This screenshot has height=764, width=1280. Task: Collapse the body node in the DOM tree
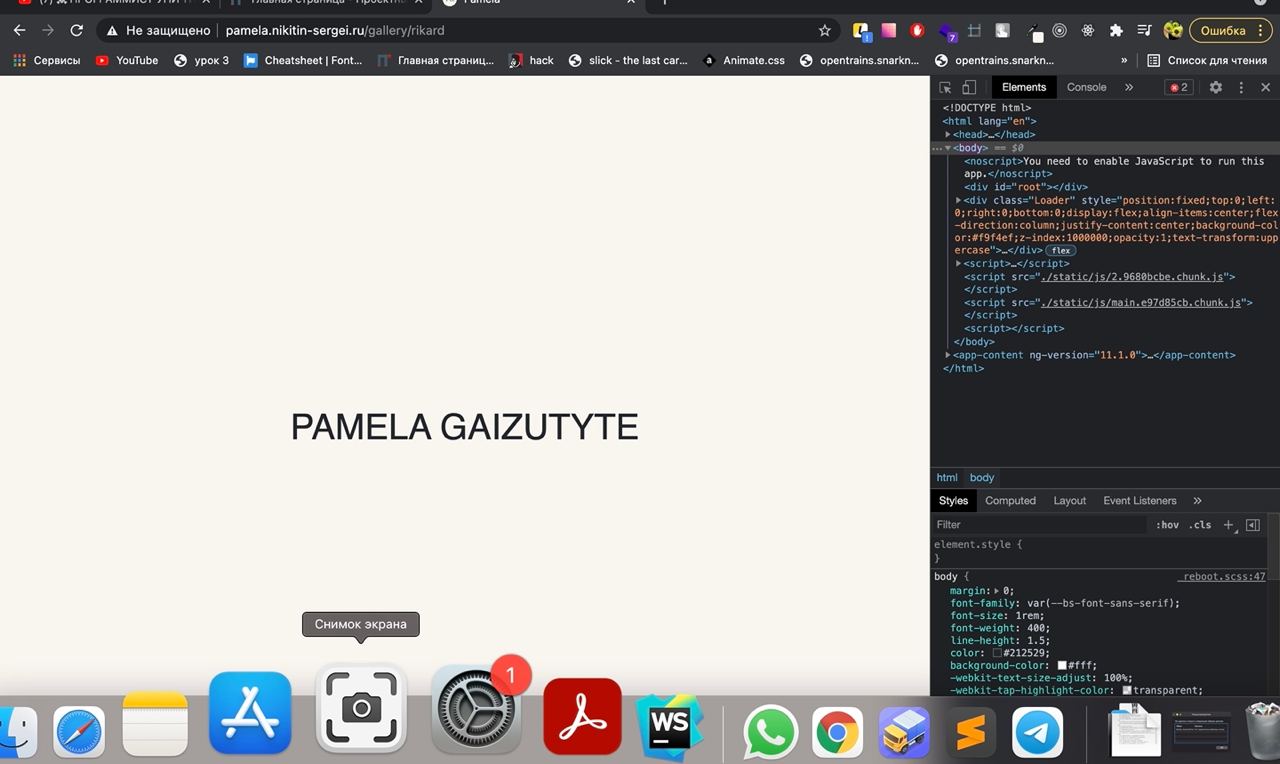click(x=948, y=148)
